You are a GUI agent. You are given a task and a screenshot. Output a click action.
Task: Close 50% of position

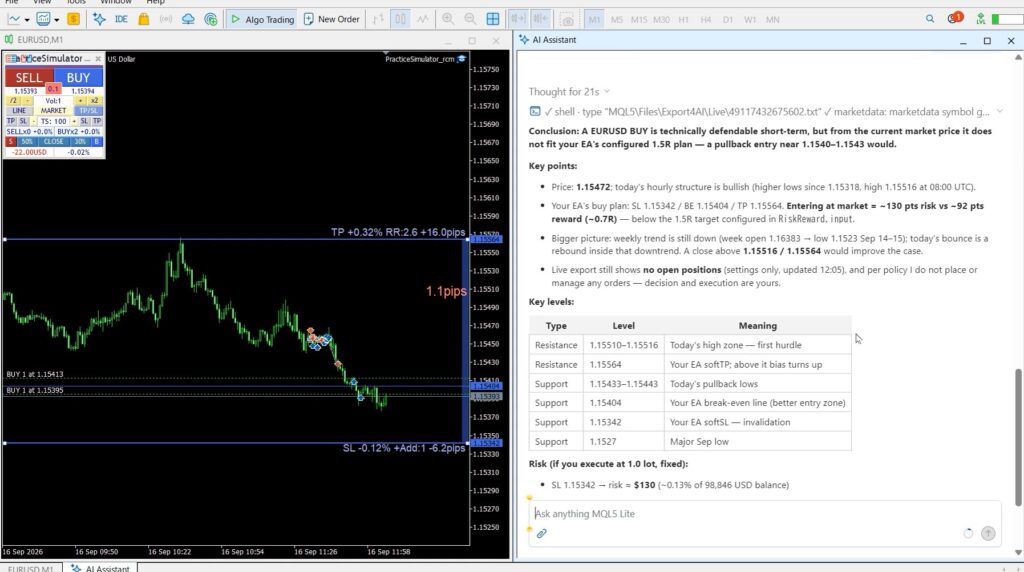[x=26, y=141]
